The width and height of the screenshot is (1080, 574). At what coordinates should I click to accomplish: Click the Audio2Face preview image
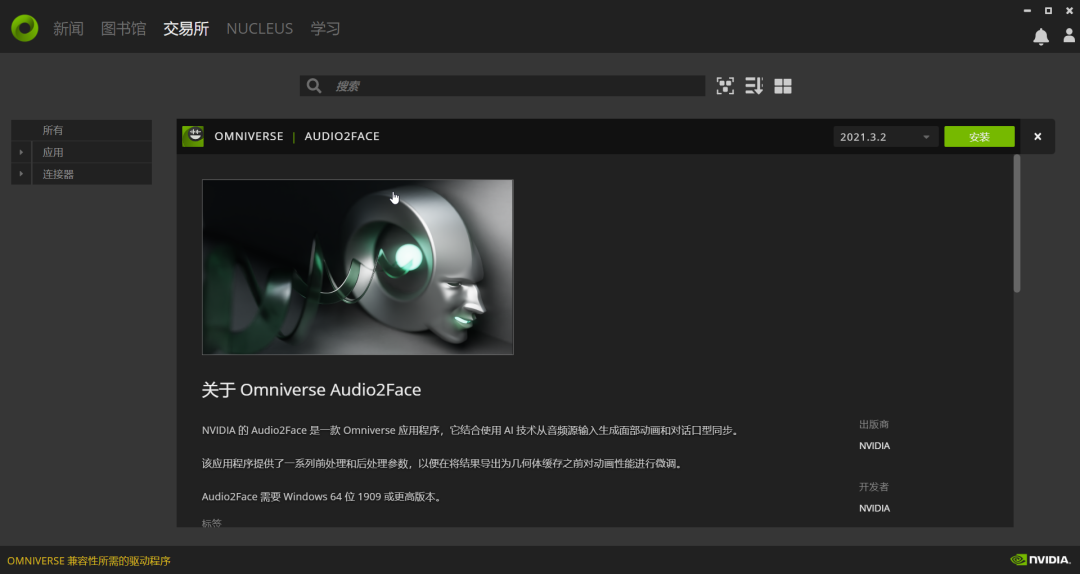coord(357,267)
